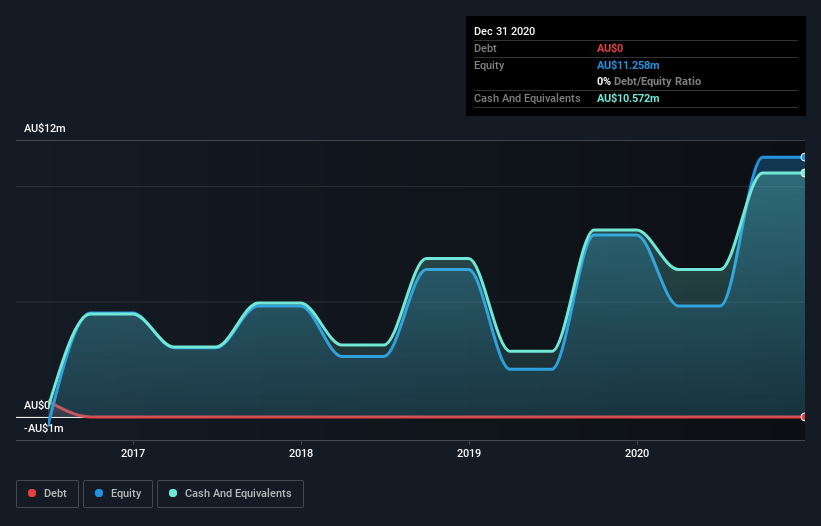Click the red AU$0 debt value

pyautogui.click(x=610, y=48)
